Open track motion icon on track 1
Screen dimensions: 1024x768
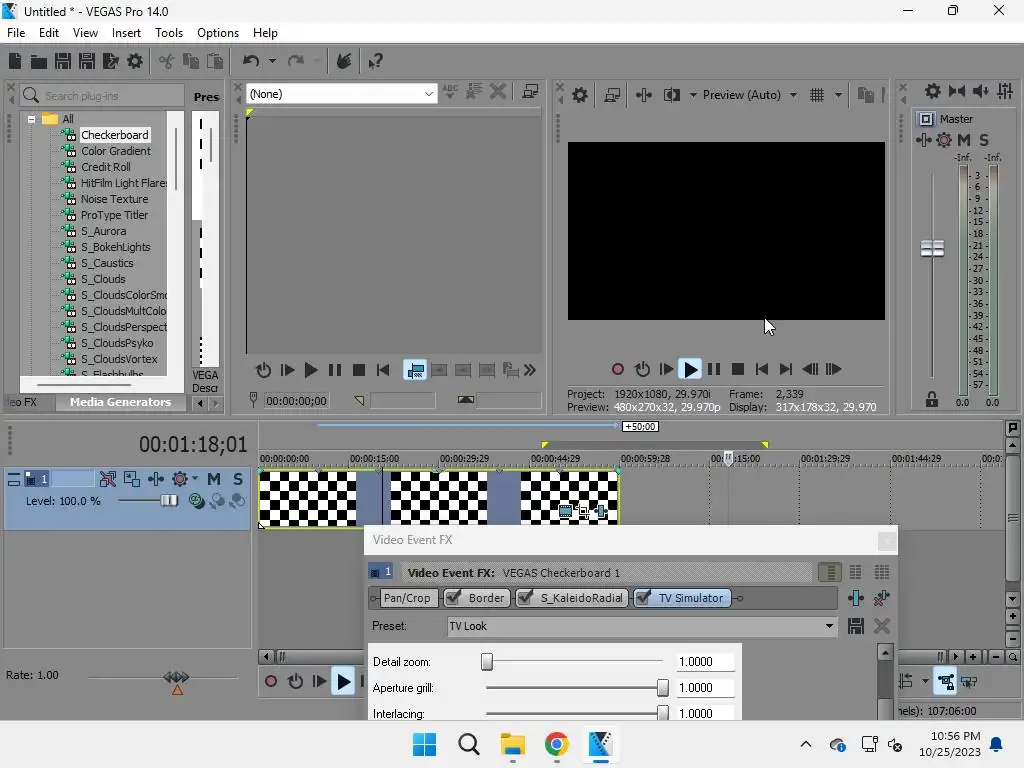(132, 479)
